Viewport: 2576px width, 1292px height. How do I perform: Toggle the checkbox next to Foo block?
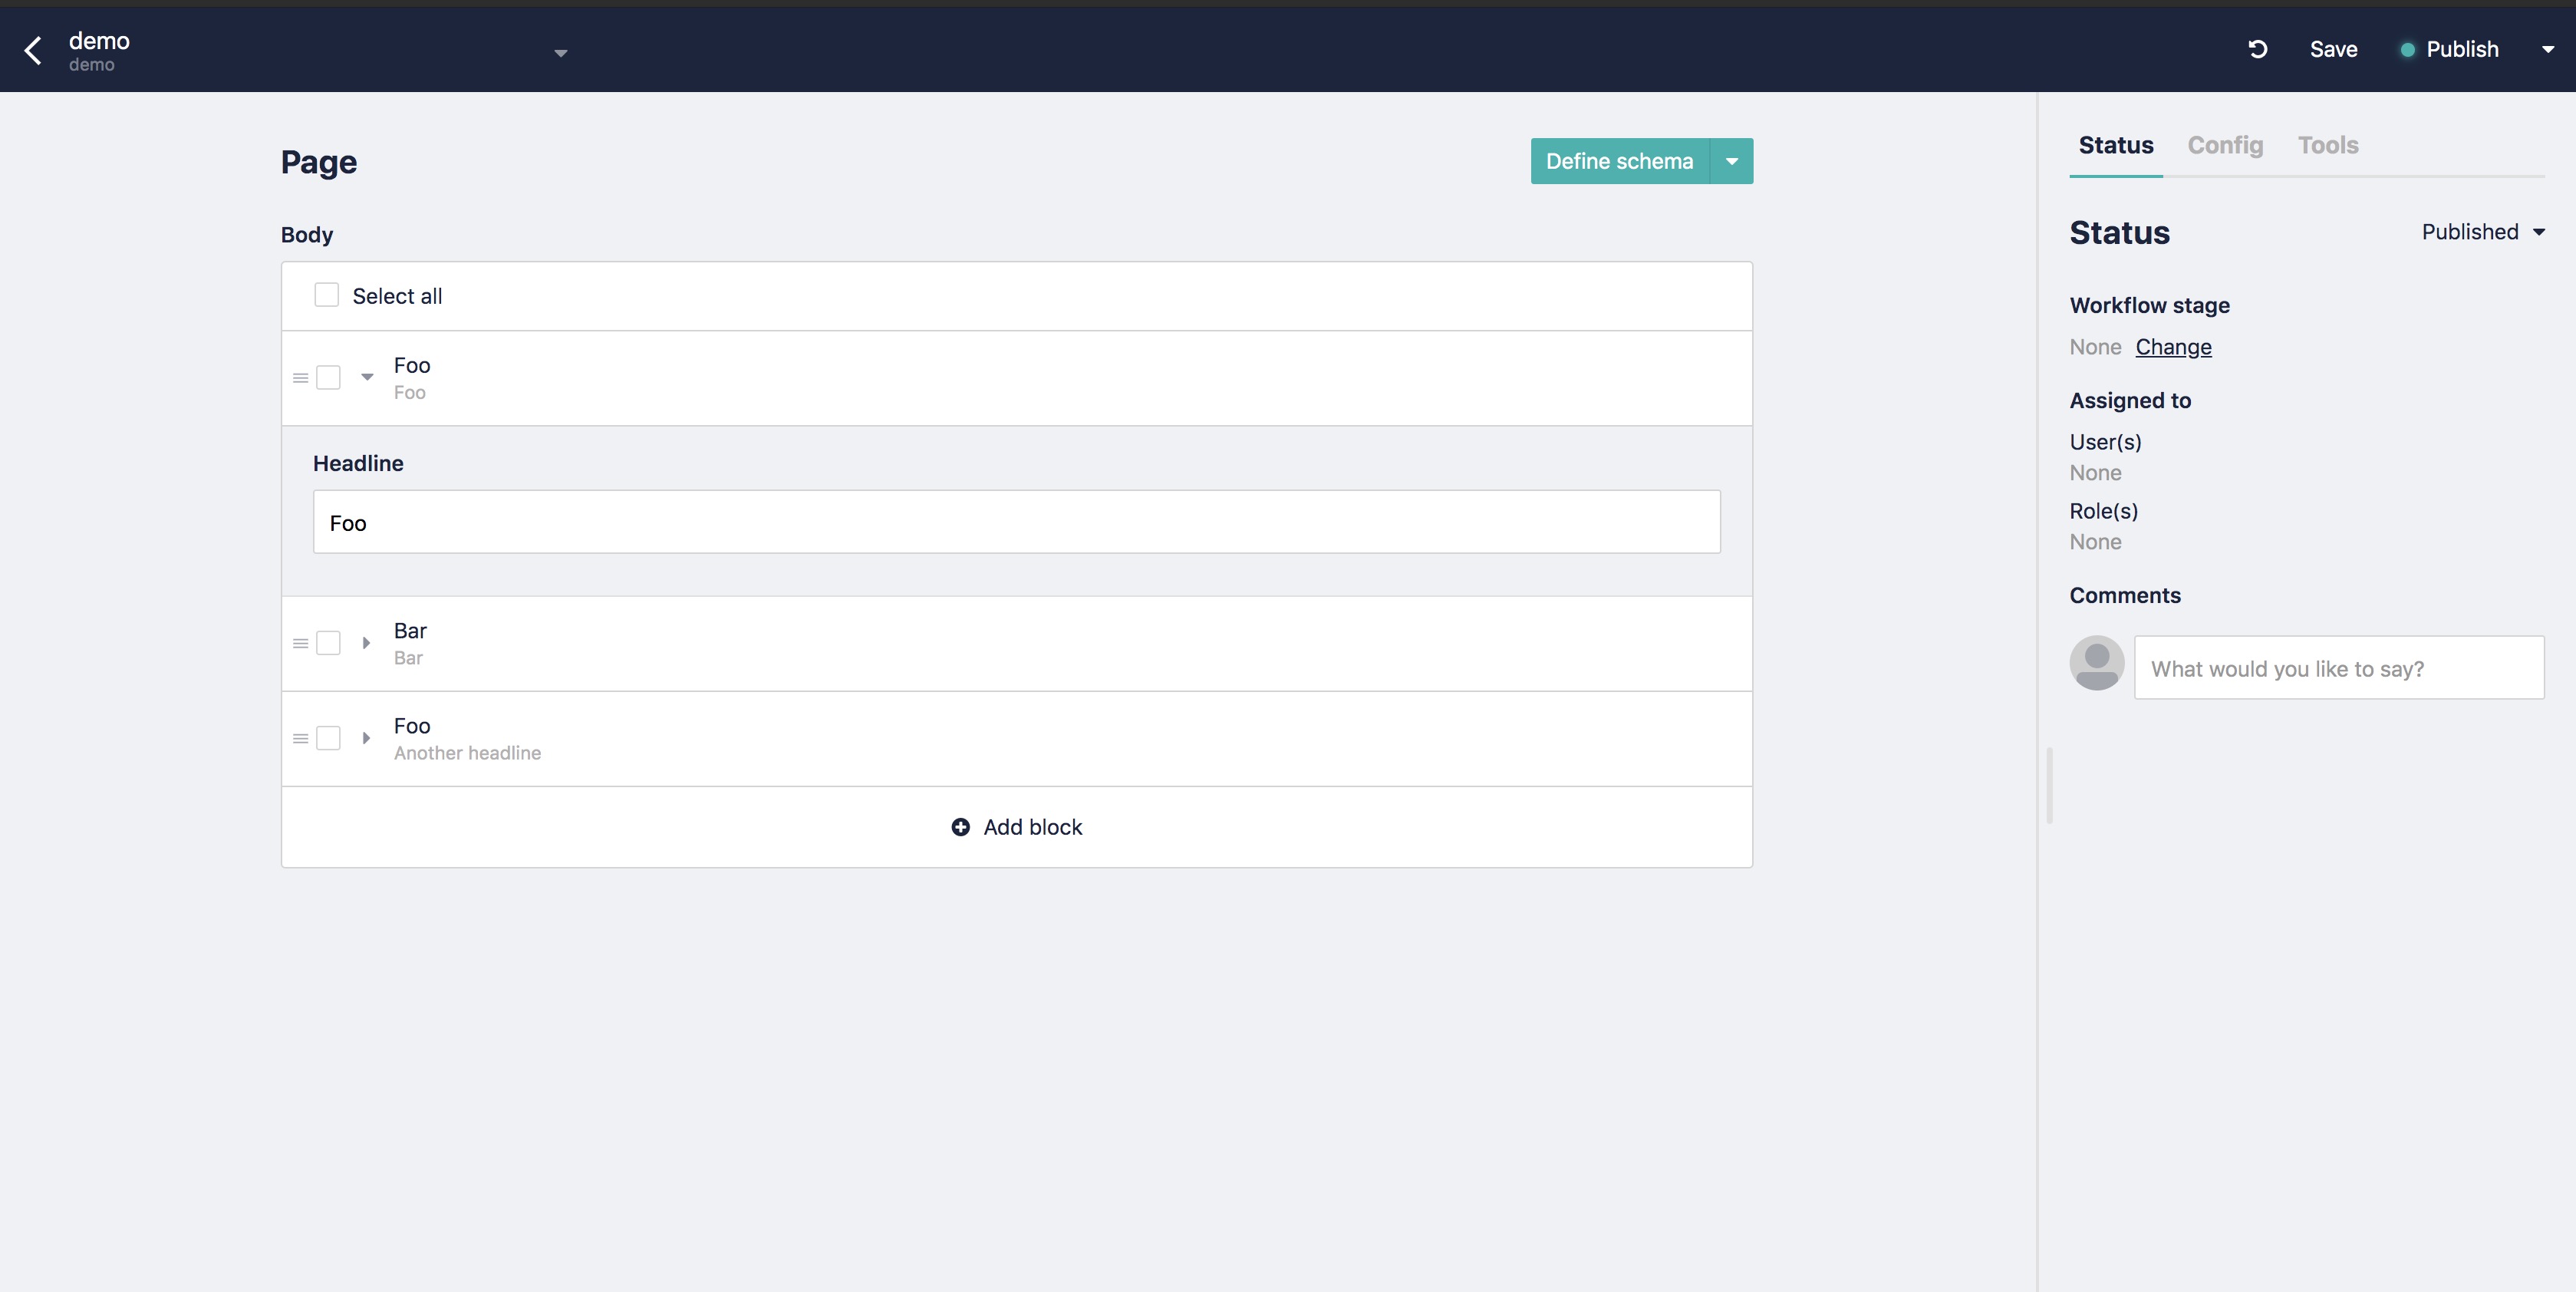tap(328, 376)
